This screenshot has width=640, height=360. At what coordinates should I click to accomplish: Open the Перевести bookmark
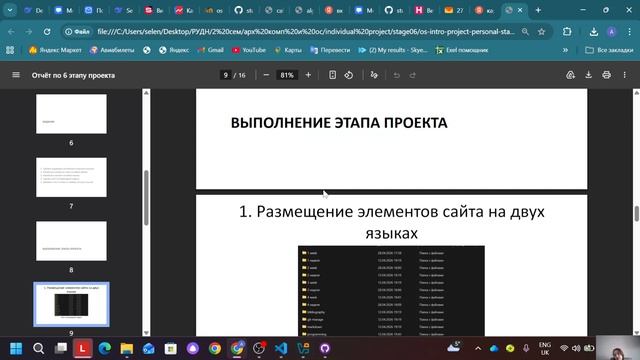click(330, 50)
